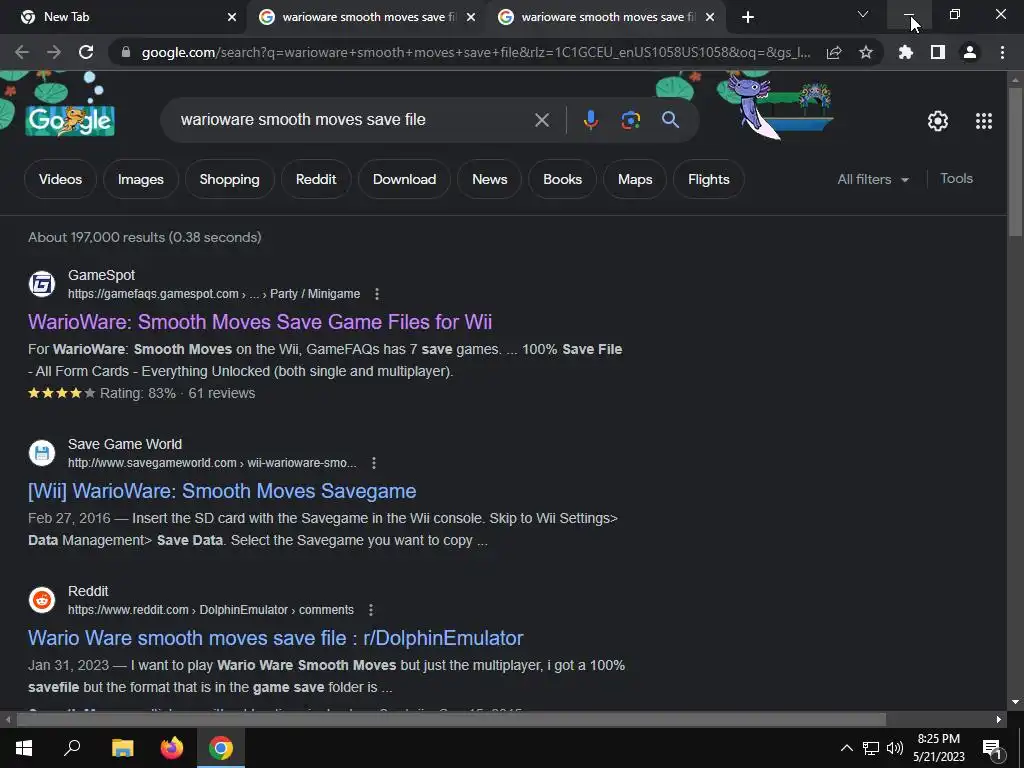The height and width of the screenshot is (768, 1024).
Task: Open Google quick settings gear
Action: pos(938,121)
